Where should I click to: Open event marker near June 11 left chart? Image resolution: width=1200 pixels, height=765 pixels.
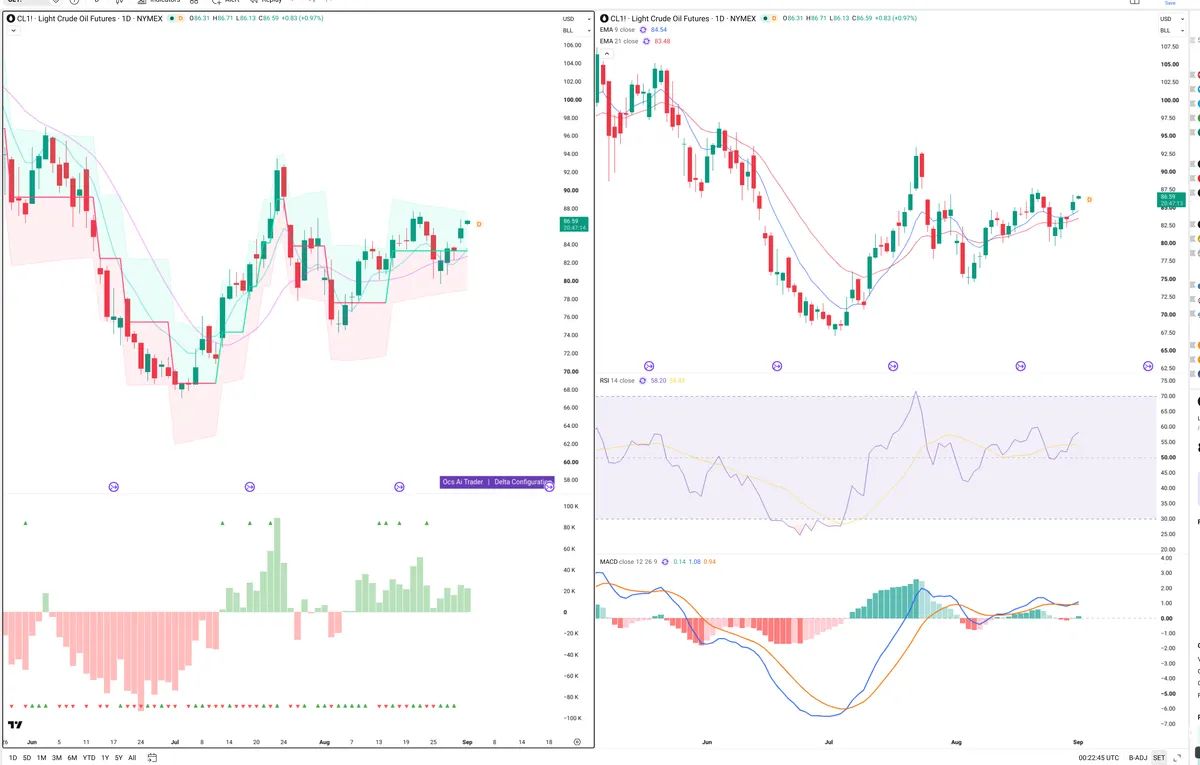(x=114, y=487)
